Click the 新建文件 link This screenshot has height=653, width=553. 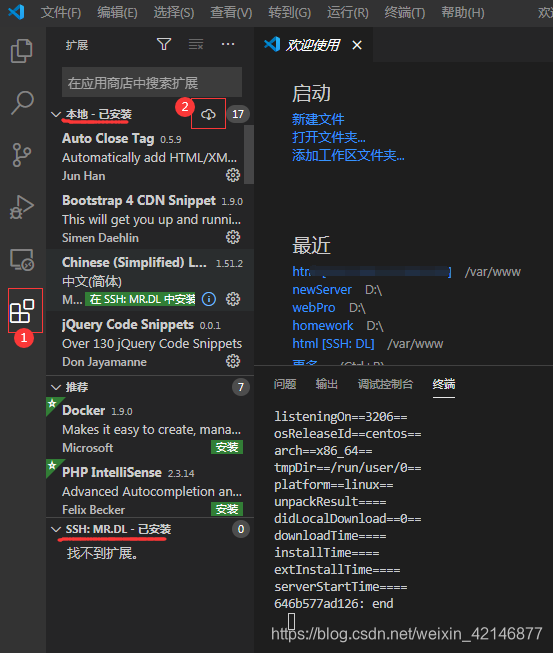pyautogui.click(x=318, y=120)
